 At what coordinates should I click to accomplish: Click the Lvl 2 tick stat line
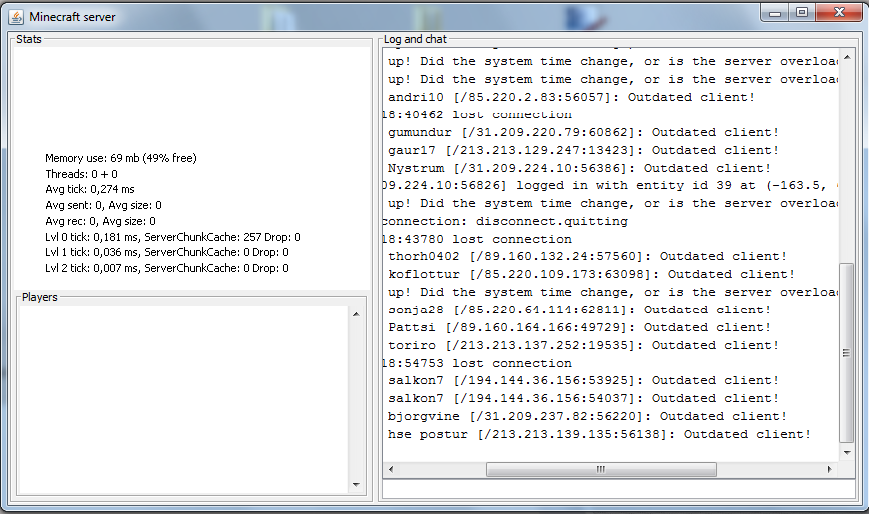pos(166,268)
